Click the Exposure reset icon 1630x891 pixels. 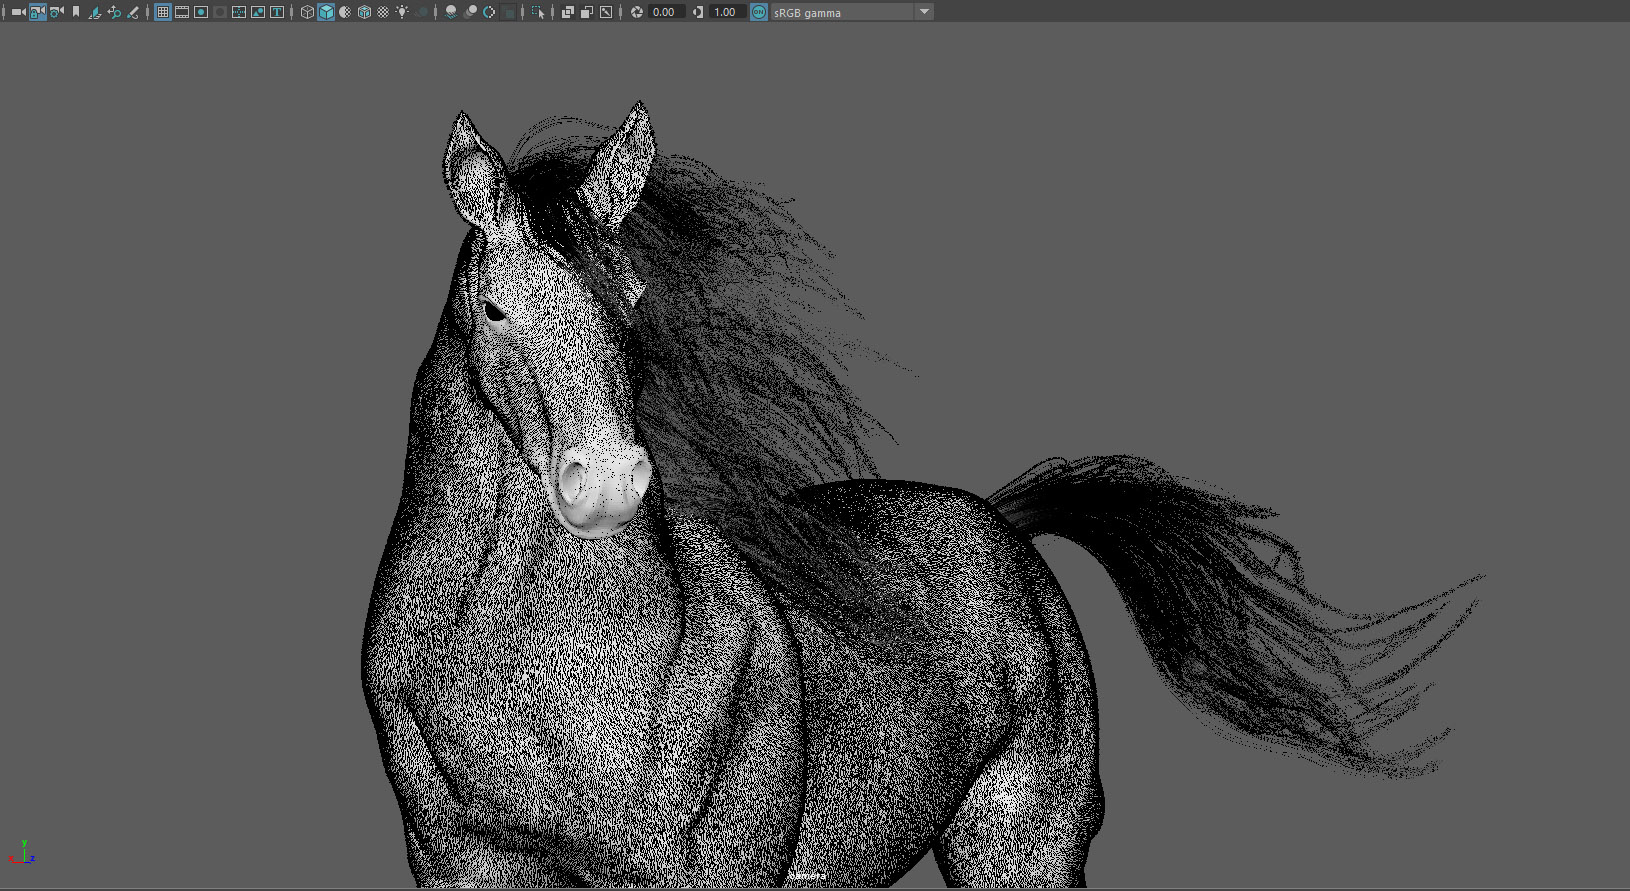(637, 12)
